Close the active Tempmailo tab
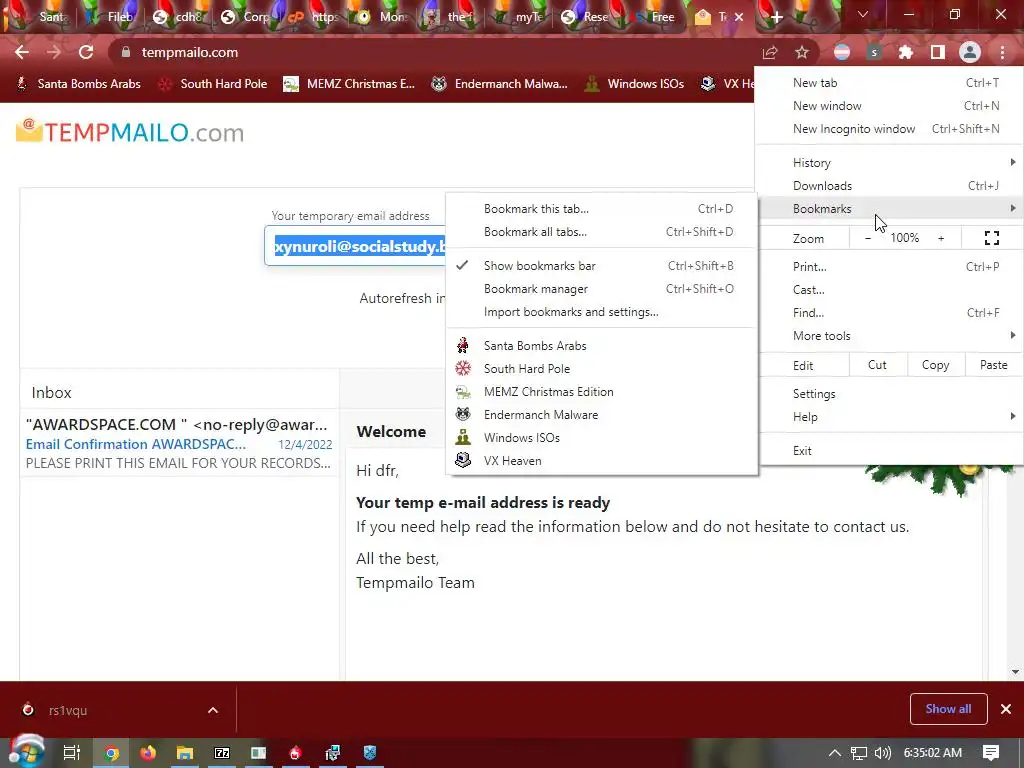 (x=739, y=17)
